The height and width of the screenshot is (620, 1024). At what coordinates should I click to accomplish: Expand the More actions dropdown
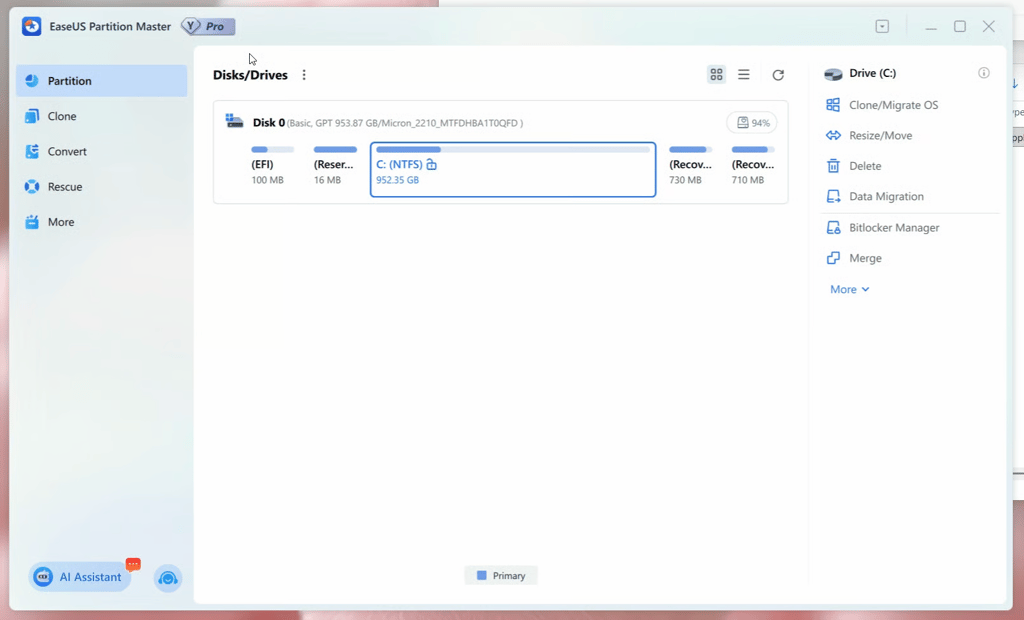[x=850, y=289]
